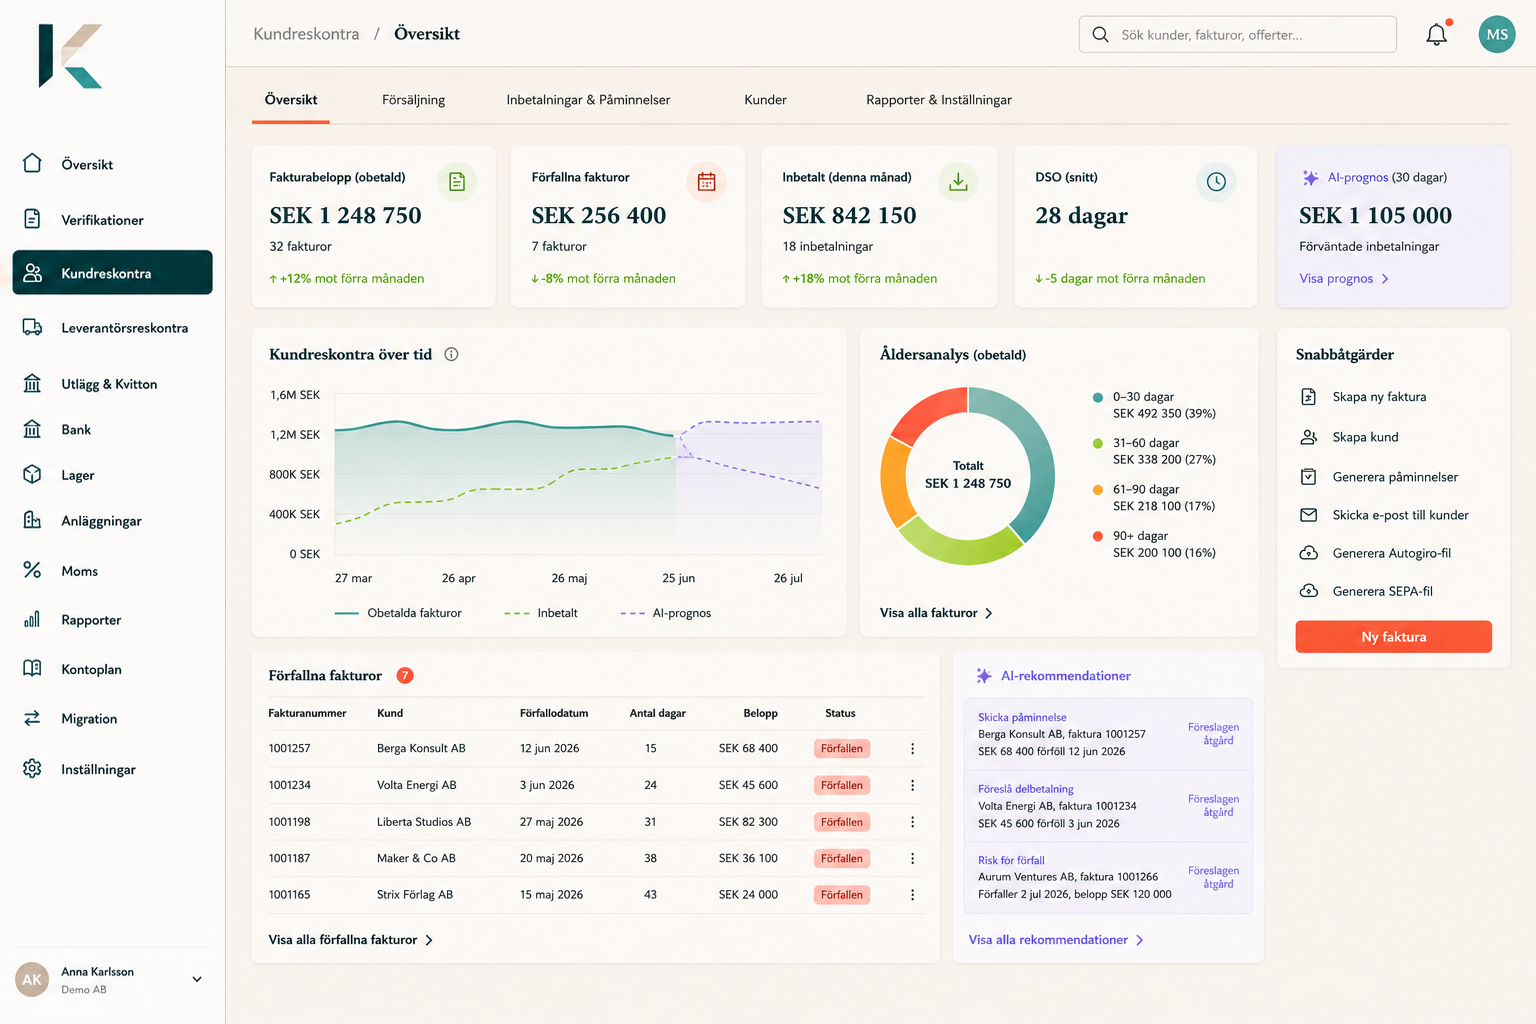
Task: Click the Inbetalt download icon
Action: 958,182
